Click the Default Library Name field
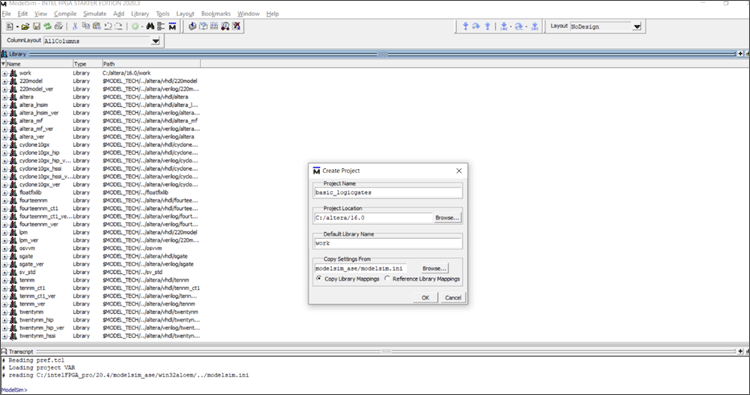Image resolution: width=750 pixels, height=395 pixels. coord(387,243)
